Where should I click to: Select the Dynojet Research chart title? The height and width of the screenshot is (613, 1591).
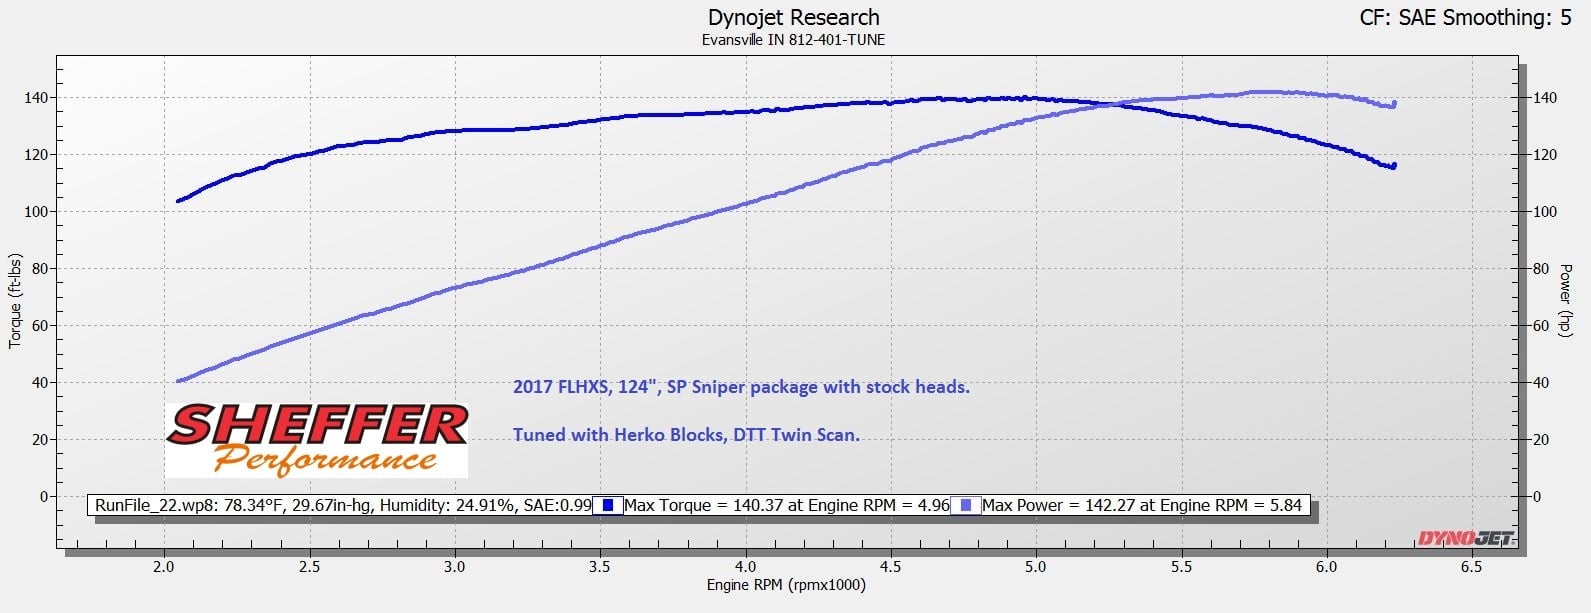793,18
